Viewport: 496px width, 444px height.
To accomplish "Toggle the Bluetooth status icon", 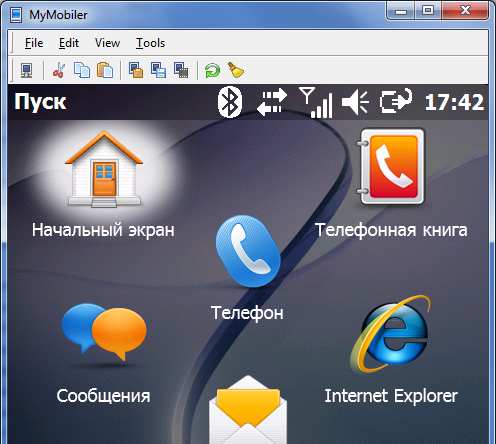I will tap(230, 102).
